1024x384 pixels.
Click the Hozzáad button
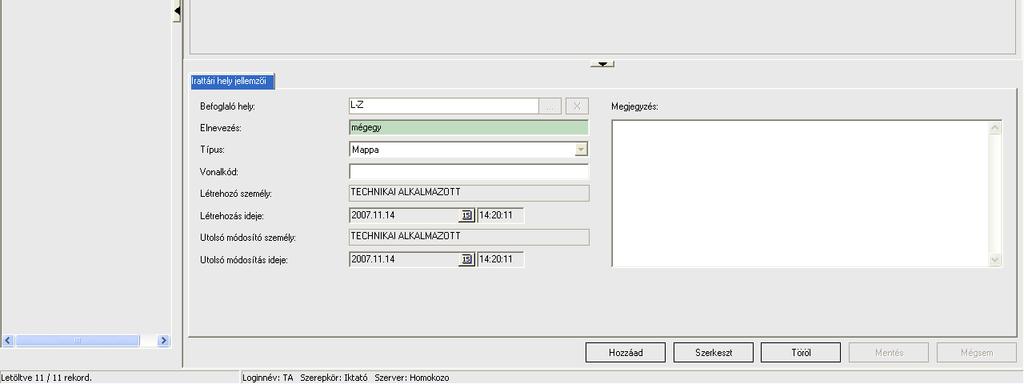626,353
